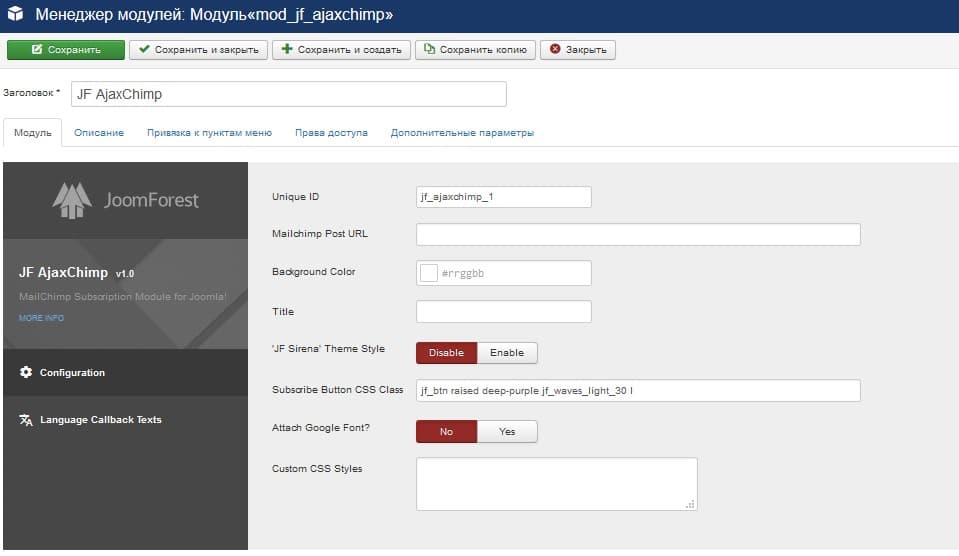The image size is (959, 556).
Task: Click the Configuration gear icon
Action: click(26, 372)
